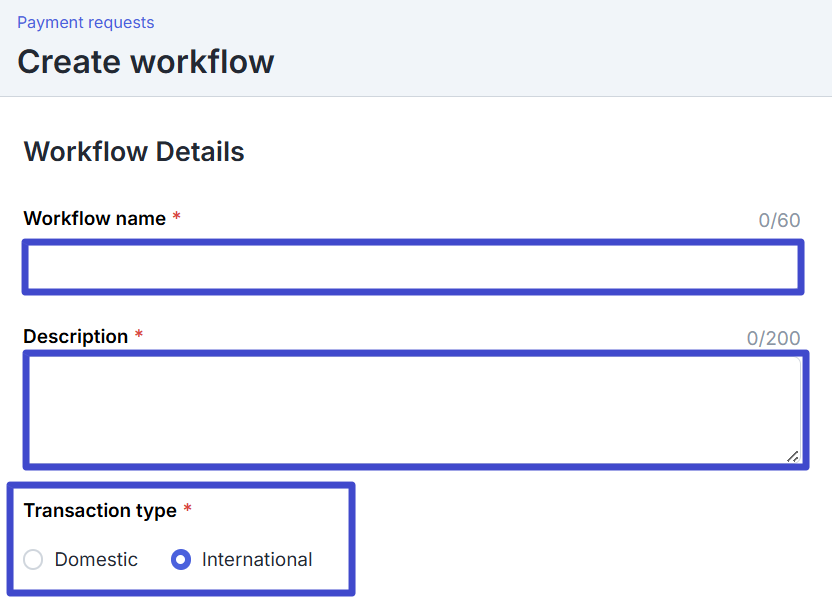Click the 0/60 character counter
832x605 pixels.
click(779, 220)
